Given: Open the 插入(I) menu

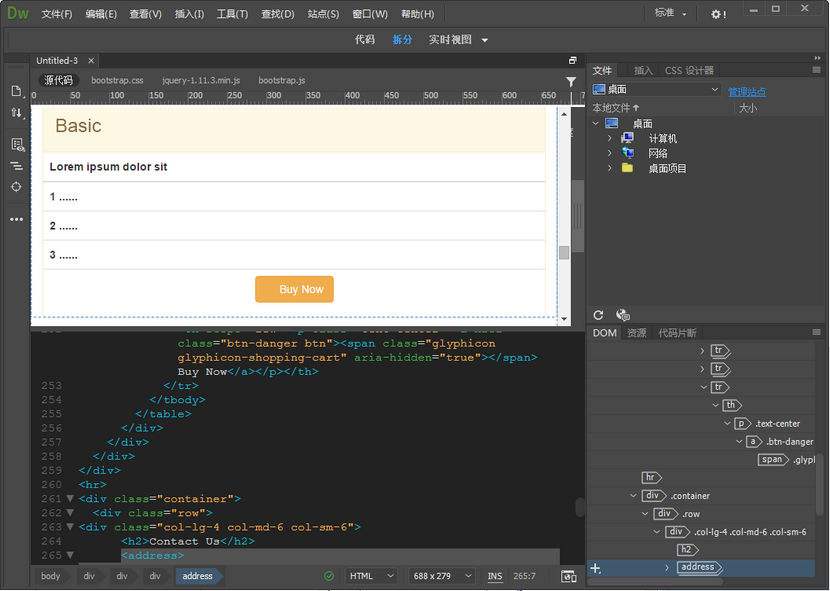Looking at the screenshot, I should tap(189, 14).
